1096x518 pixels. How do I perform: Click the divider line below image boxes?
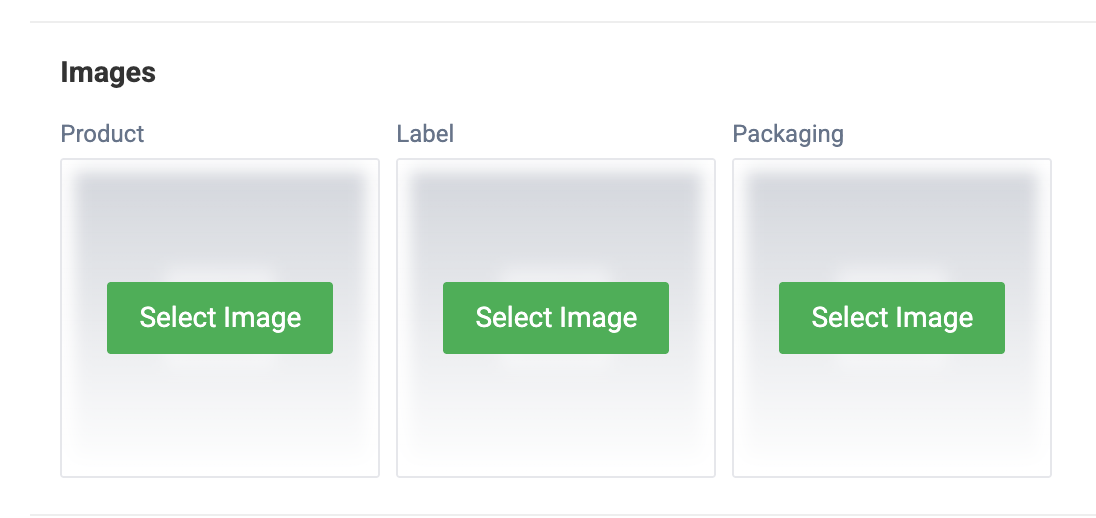[563, 515]
